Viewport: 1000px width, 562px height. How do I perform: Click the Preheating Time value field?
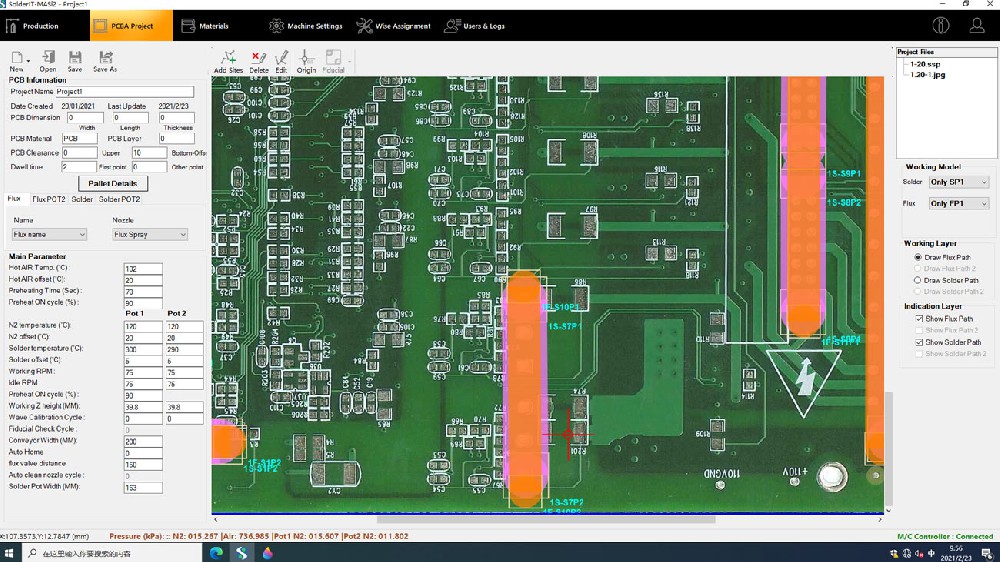pos(143,292)
